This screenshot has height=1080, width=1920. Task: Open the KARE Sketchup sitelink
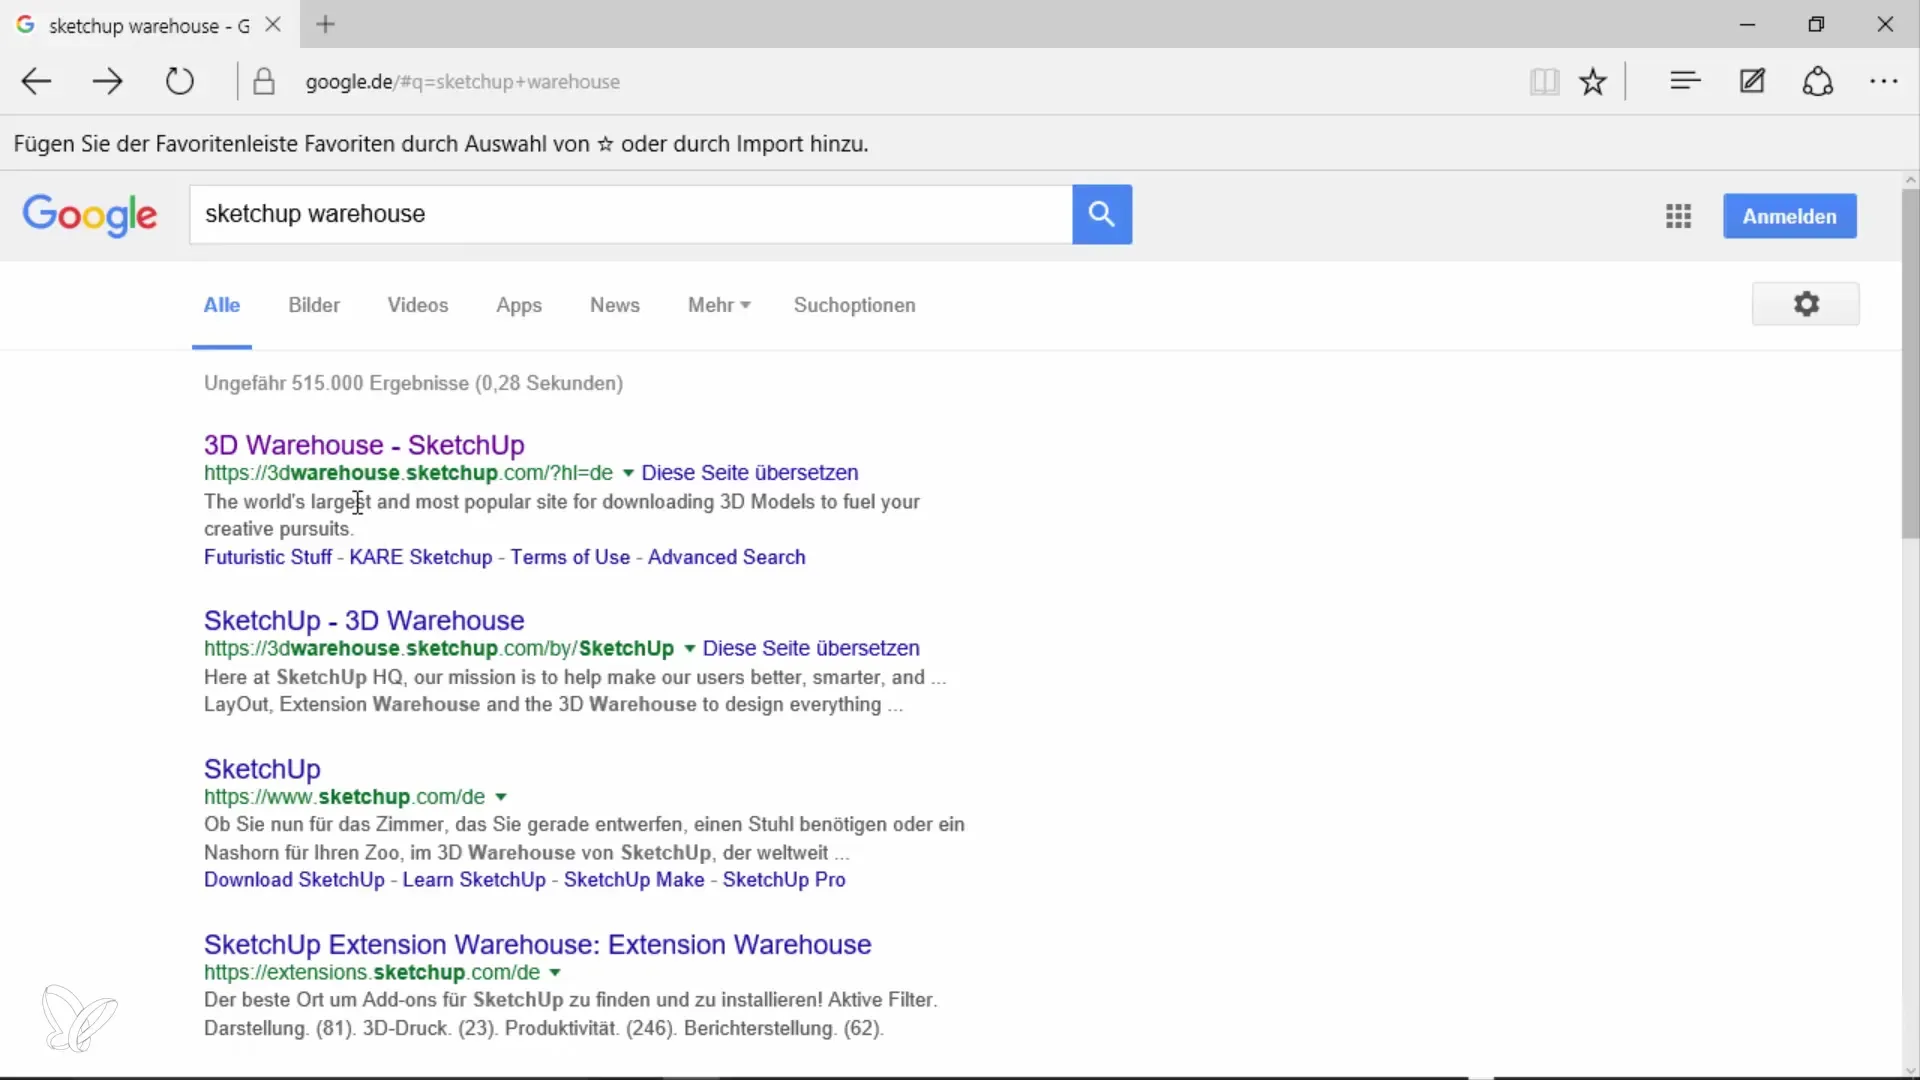[421, 557]
